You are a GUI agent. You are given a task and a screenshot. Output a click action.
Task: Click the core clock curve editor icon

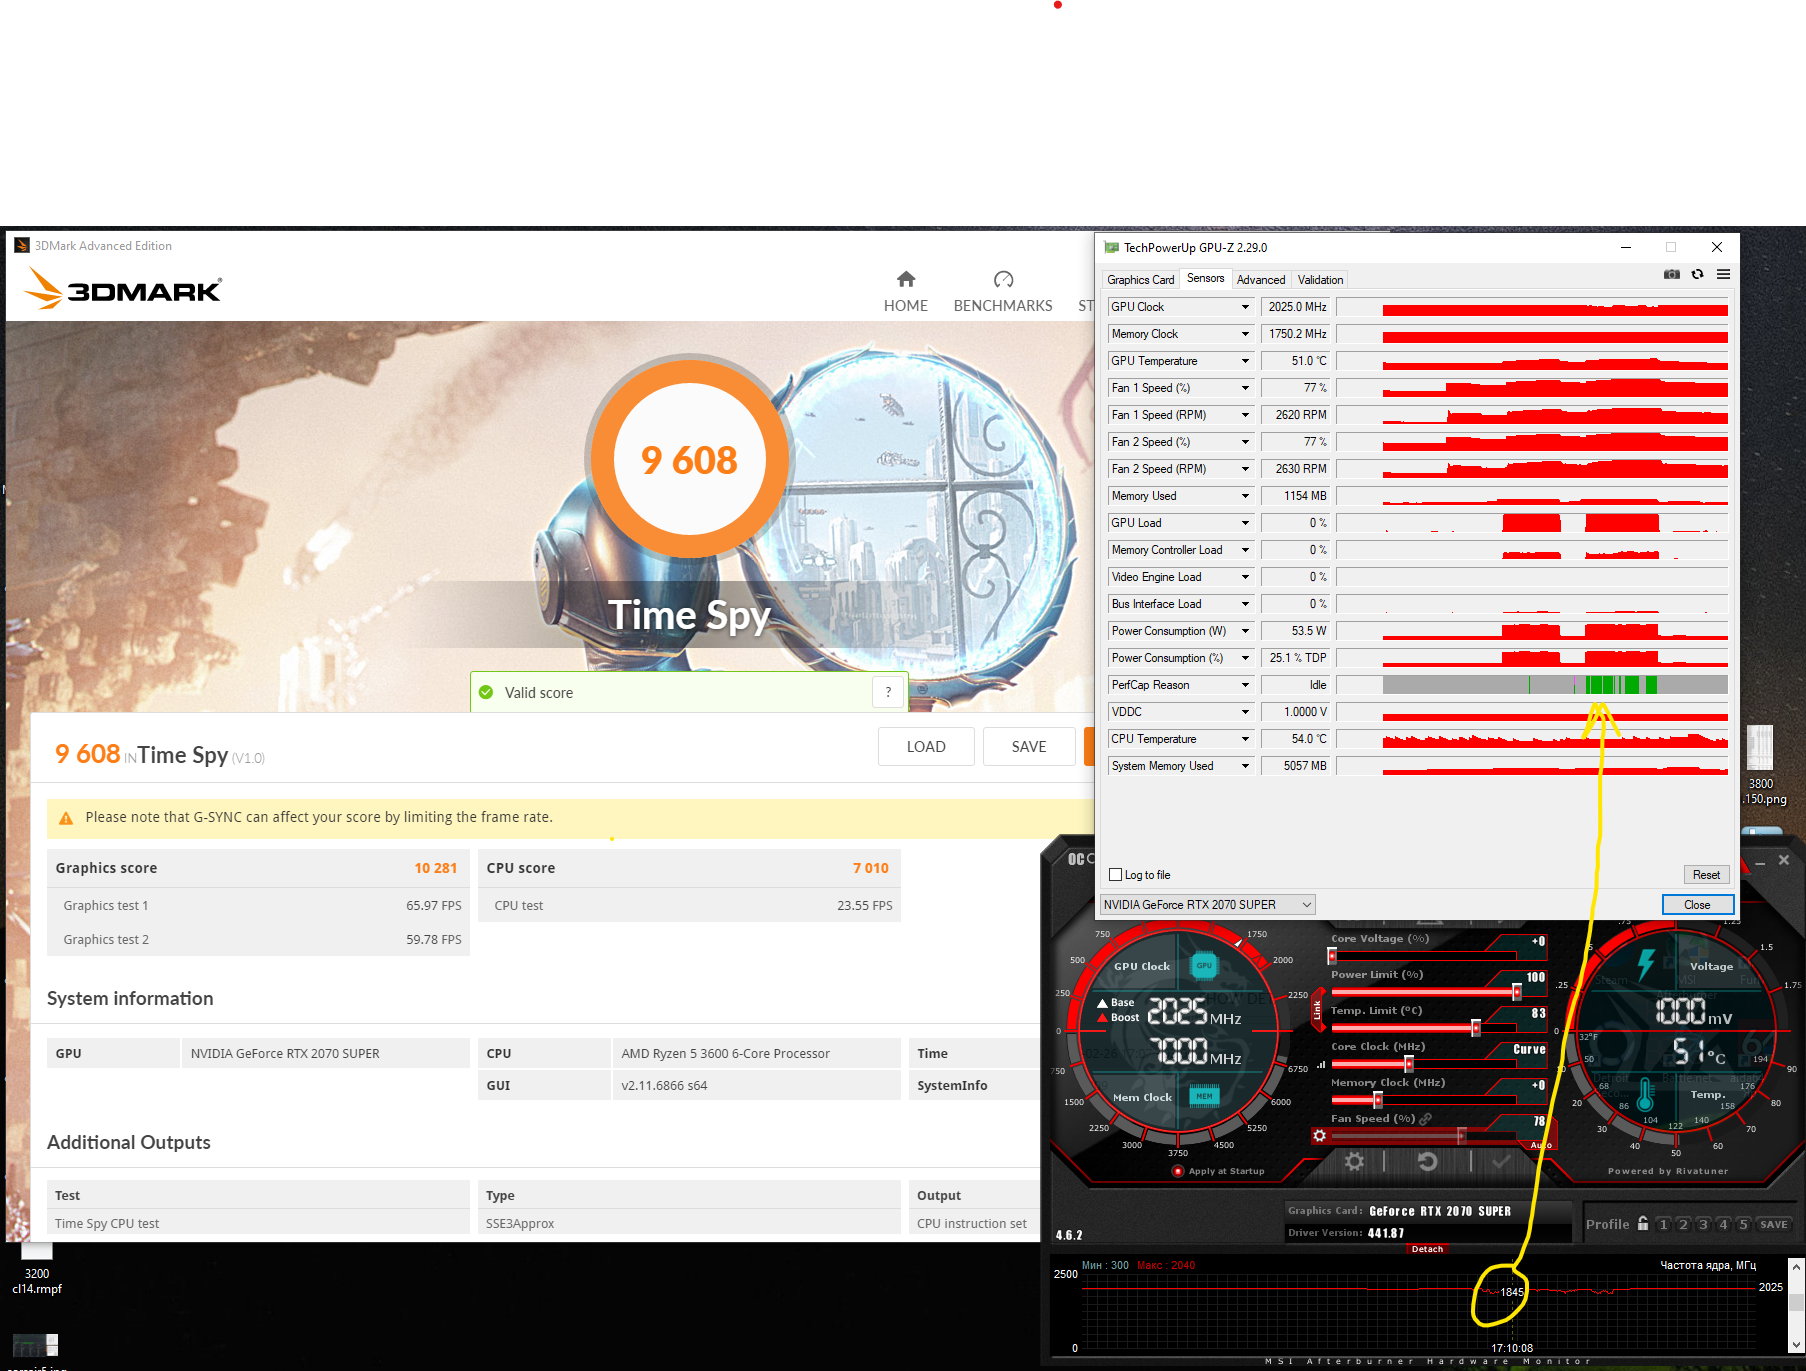coord(1321,1065)
